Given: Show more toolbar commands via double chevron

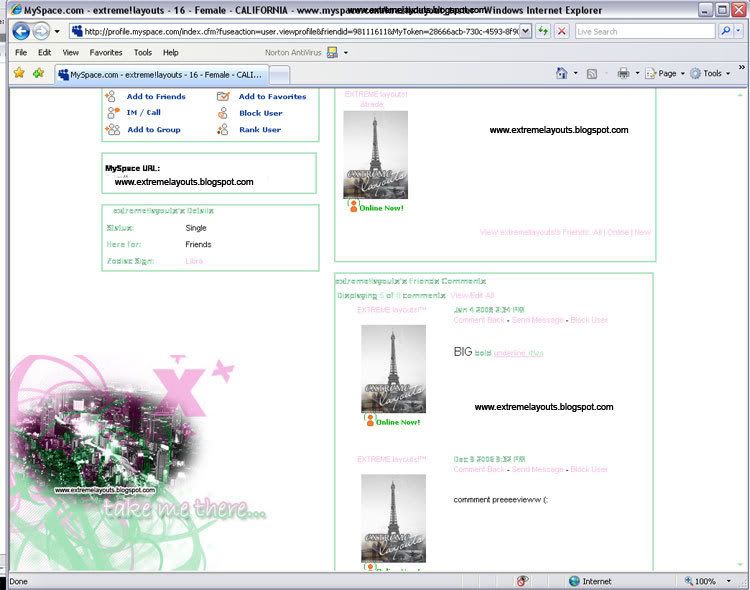Looking at the screenshot, I should click(x=741, y=67).
